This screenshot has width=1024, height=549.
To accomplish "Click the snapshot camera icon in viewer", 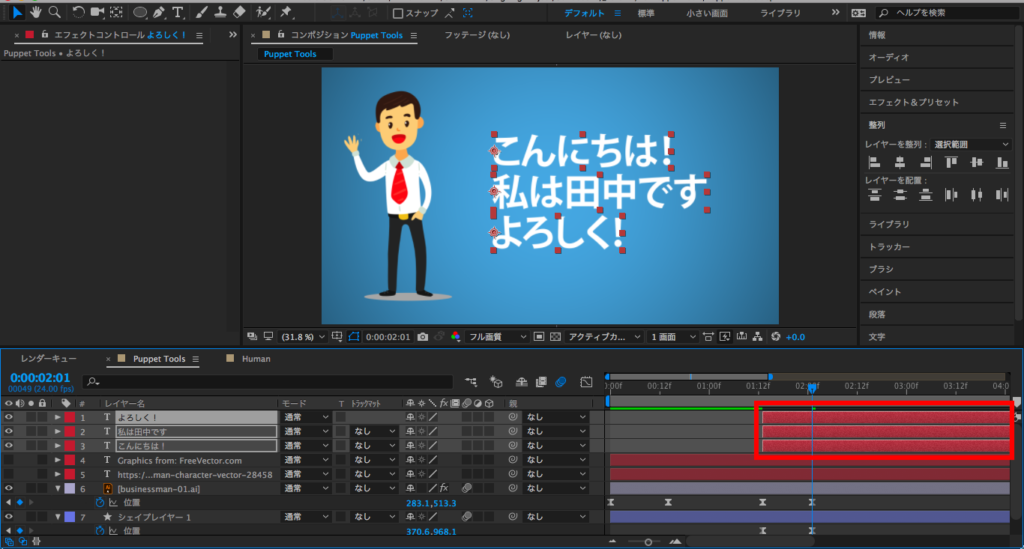I will [x=424, y=337].
